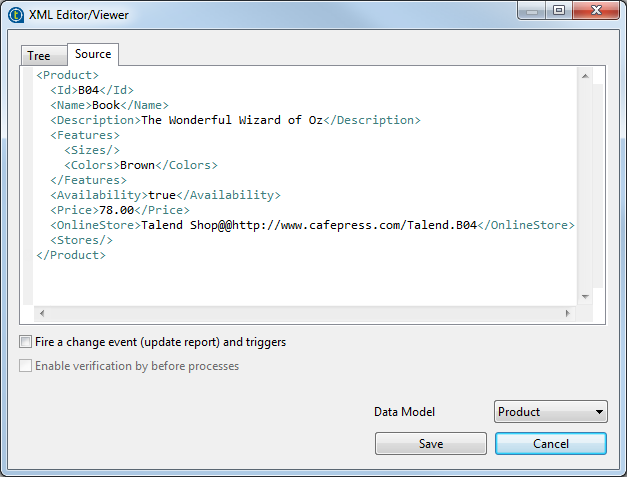The height and width of the screenshot is (477, 627).
Task: Click the vertical scrollbar down arrow
Action: click(x=585, y=297)
